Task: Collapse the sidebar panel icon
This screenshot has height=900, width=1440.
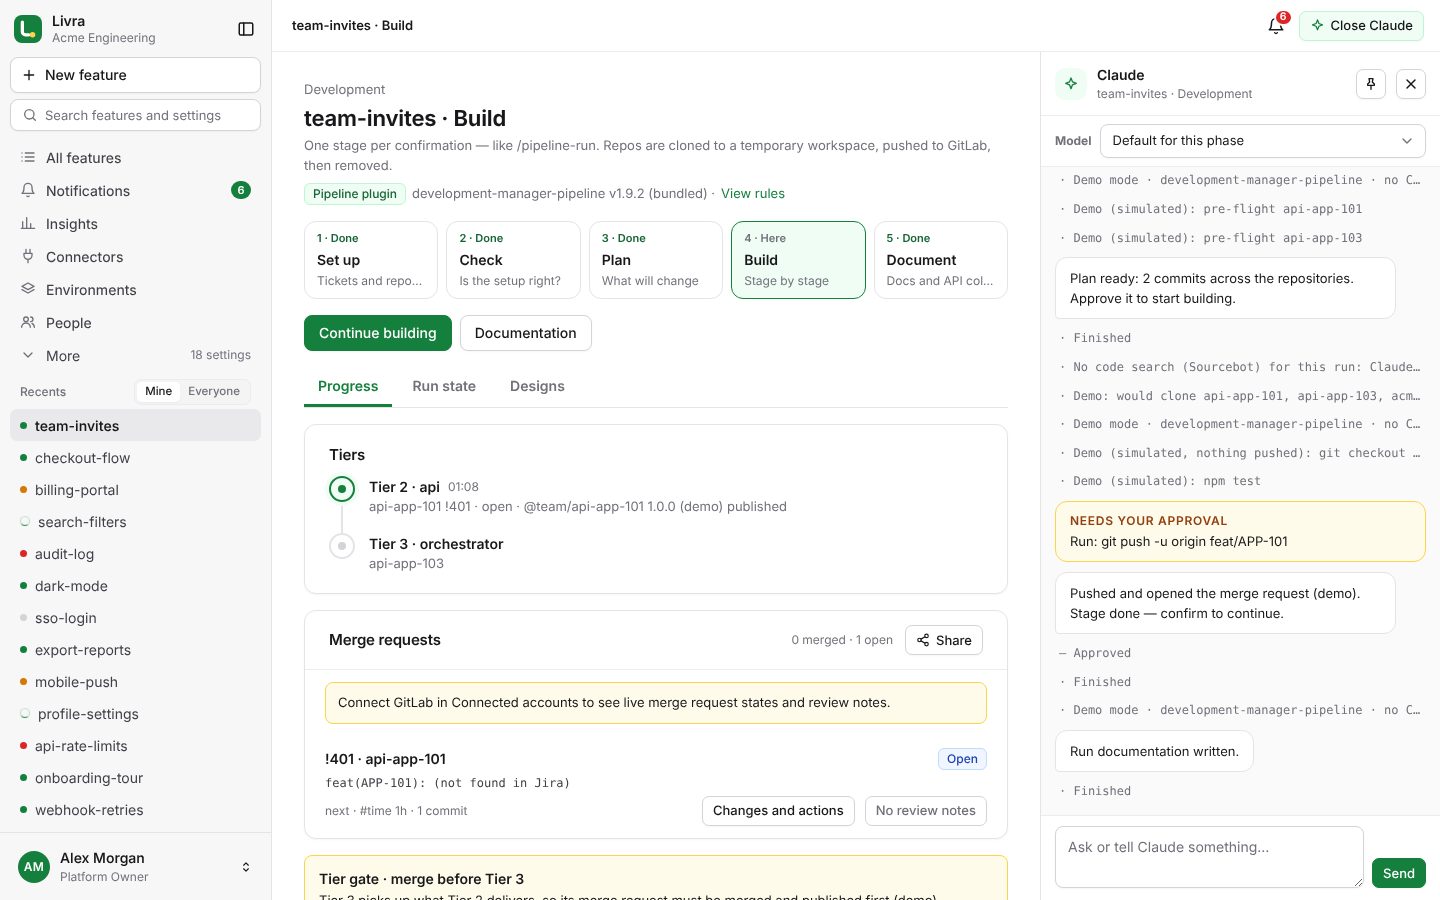Action: point(246,29)
